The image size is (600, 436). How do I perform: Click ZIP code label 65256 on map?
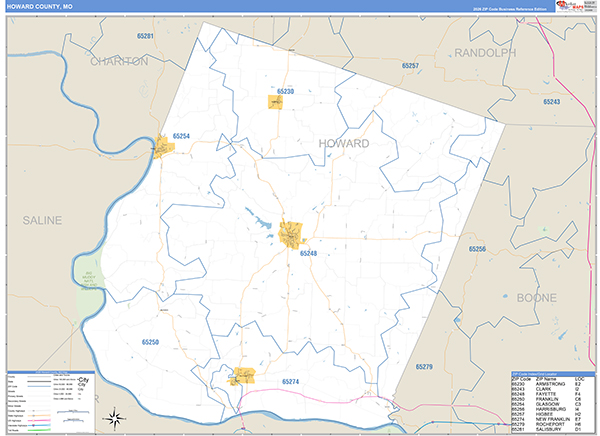pos(477,249)
